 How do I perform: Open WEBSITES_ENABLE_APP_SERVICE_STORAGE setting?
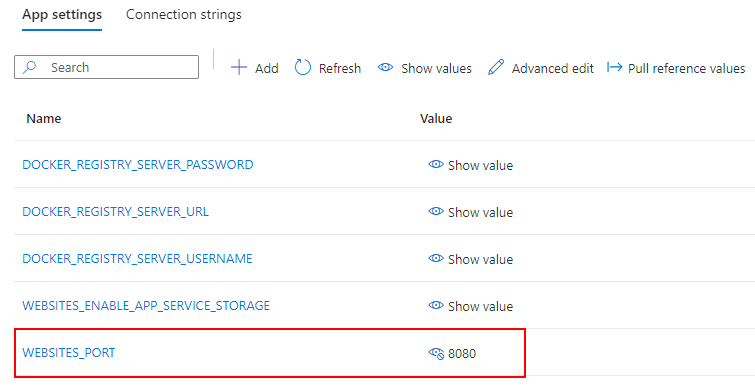click(146, 306)
